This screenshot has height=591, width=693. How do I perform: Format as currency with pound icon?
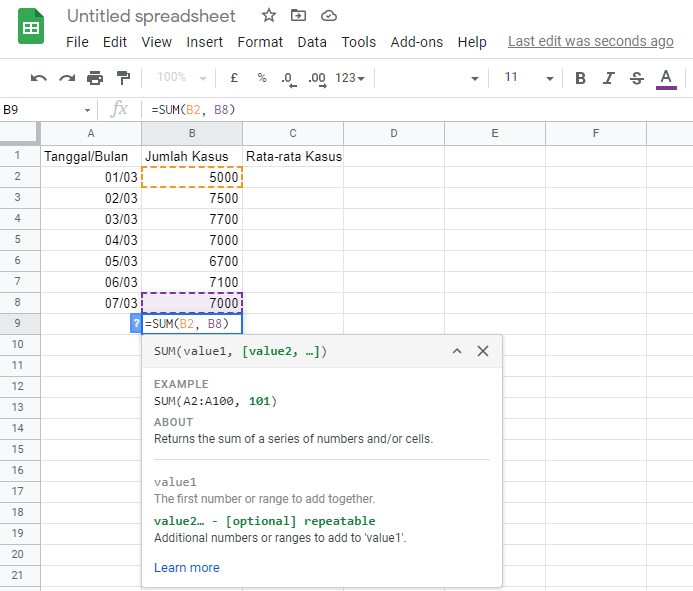click(x=234, y=78)
